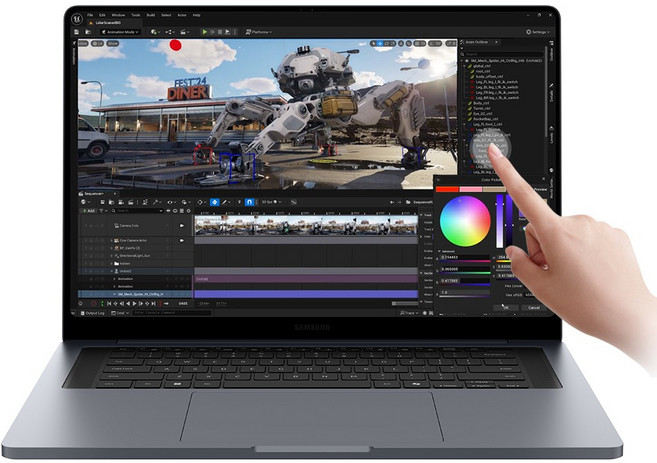Click the color wheel
Image resolution: width=657 pixels, height=463 pixels.
pos(465,221)
